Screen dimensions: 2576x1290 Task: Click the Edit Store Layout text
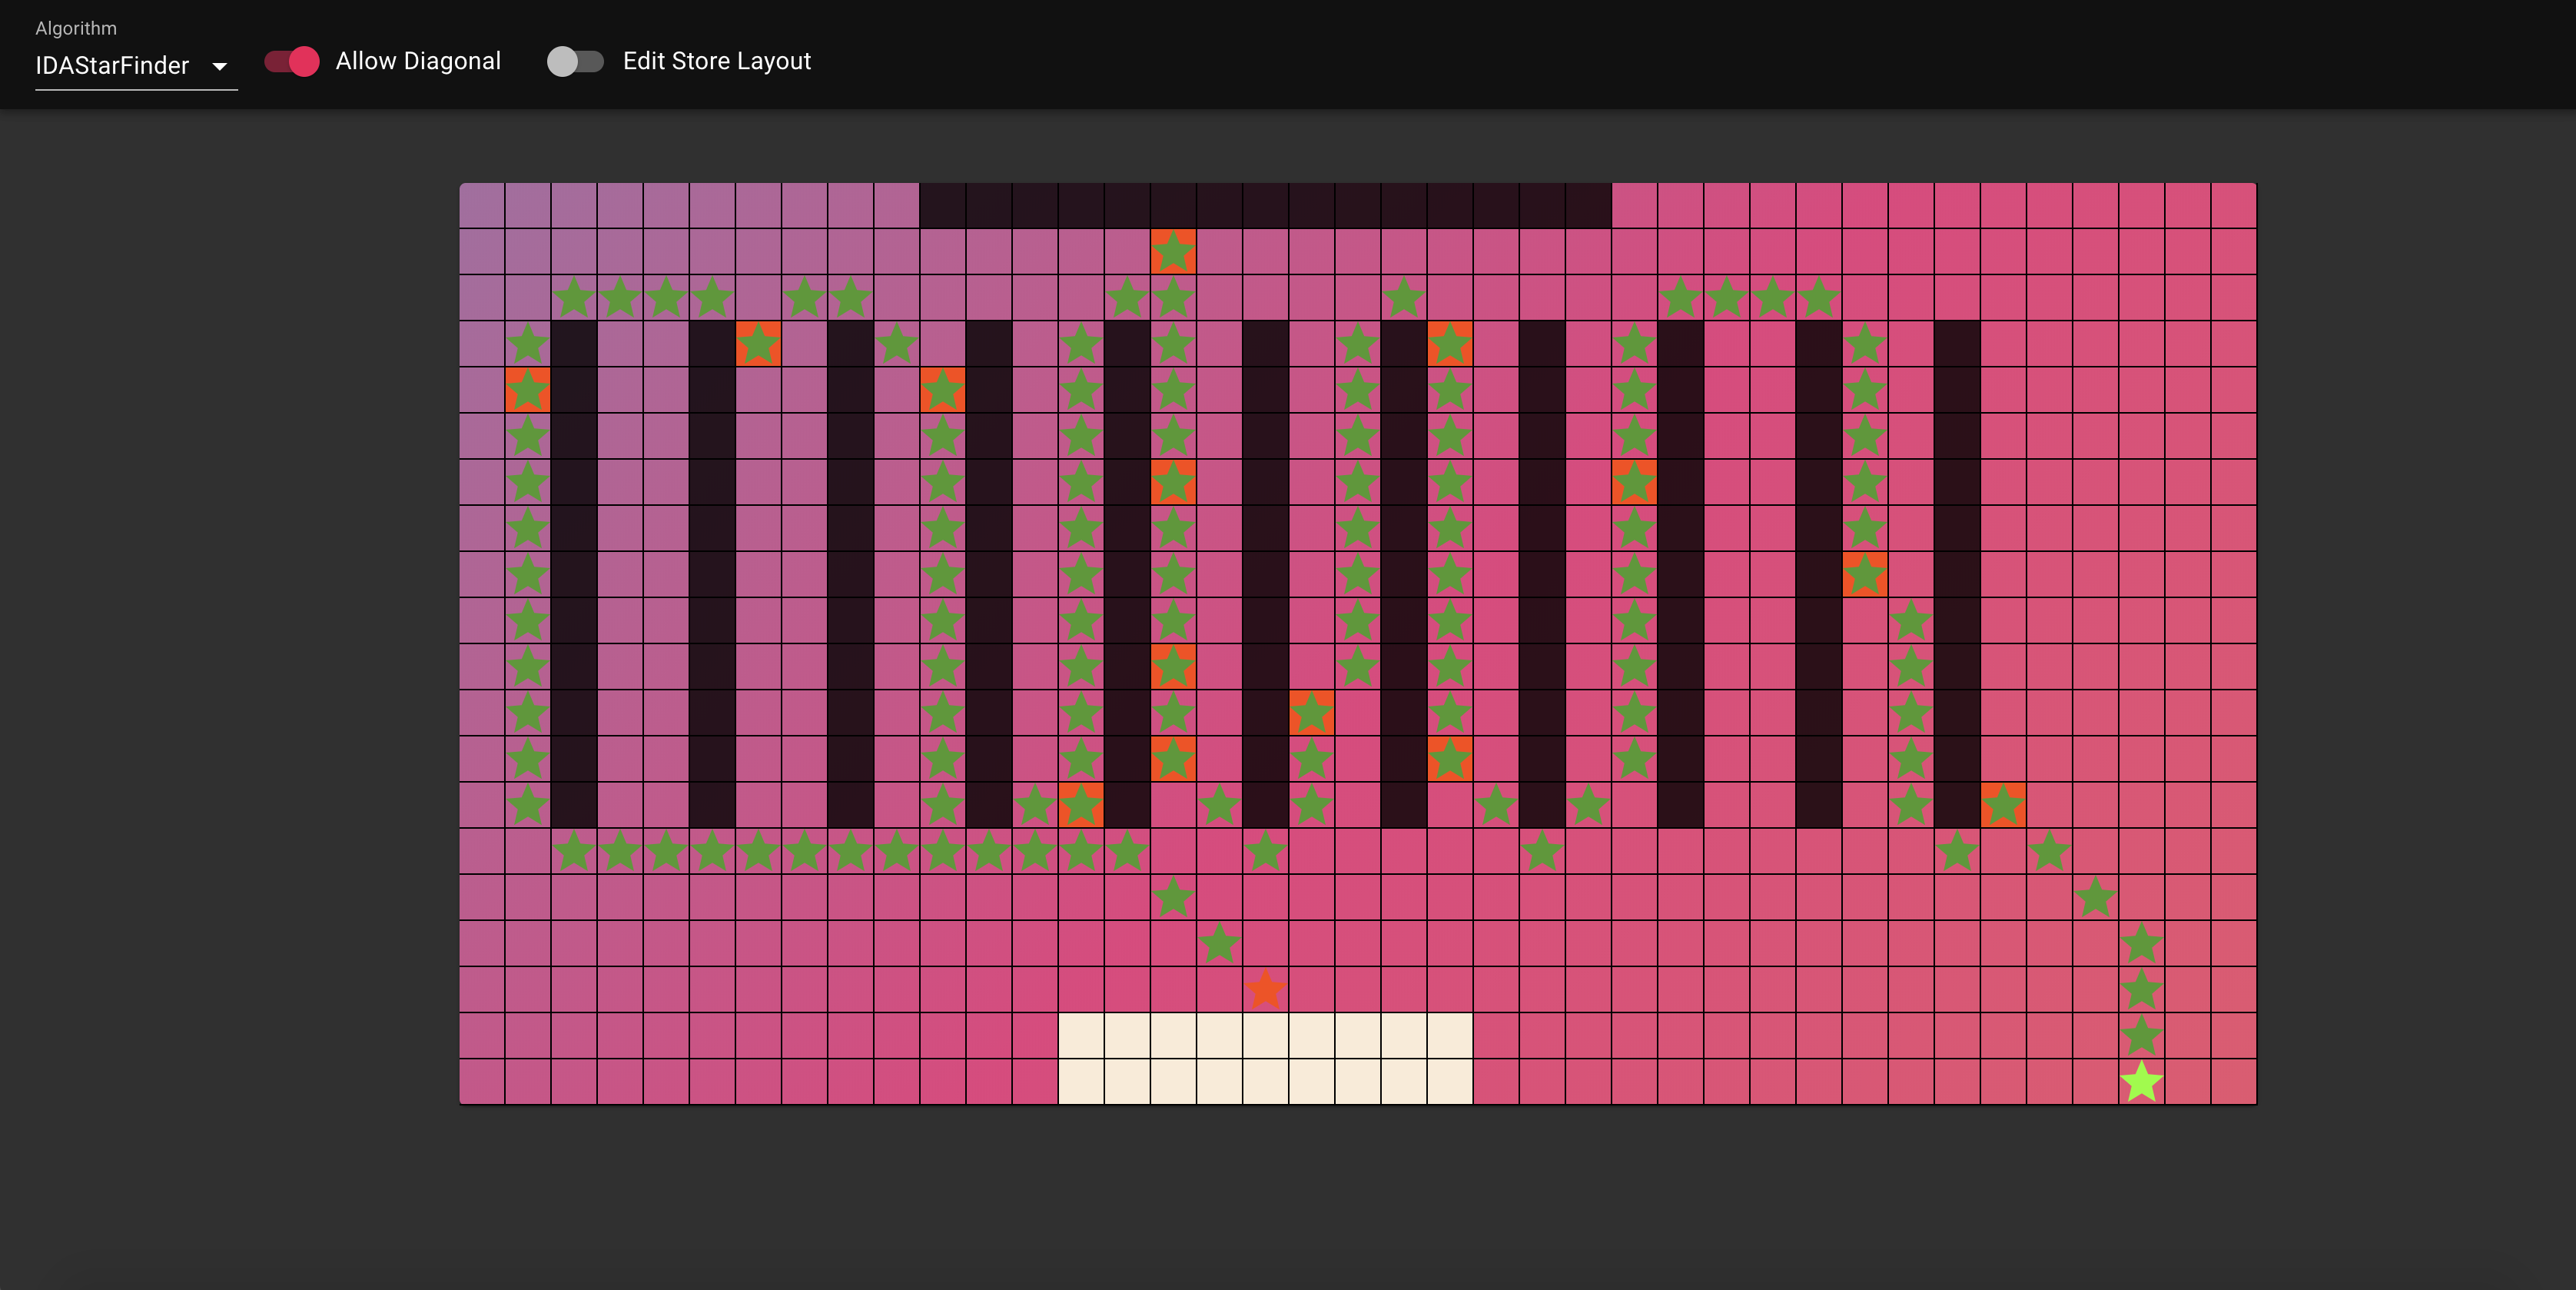pyautogui.click(x=716, y=62)
